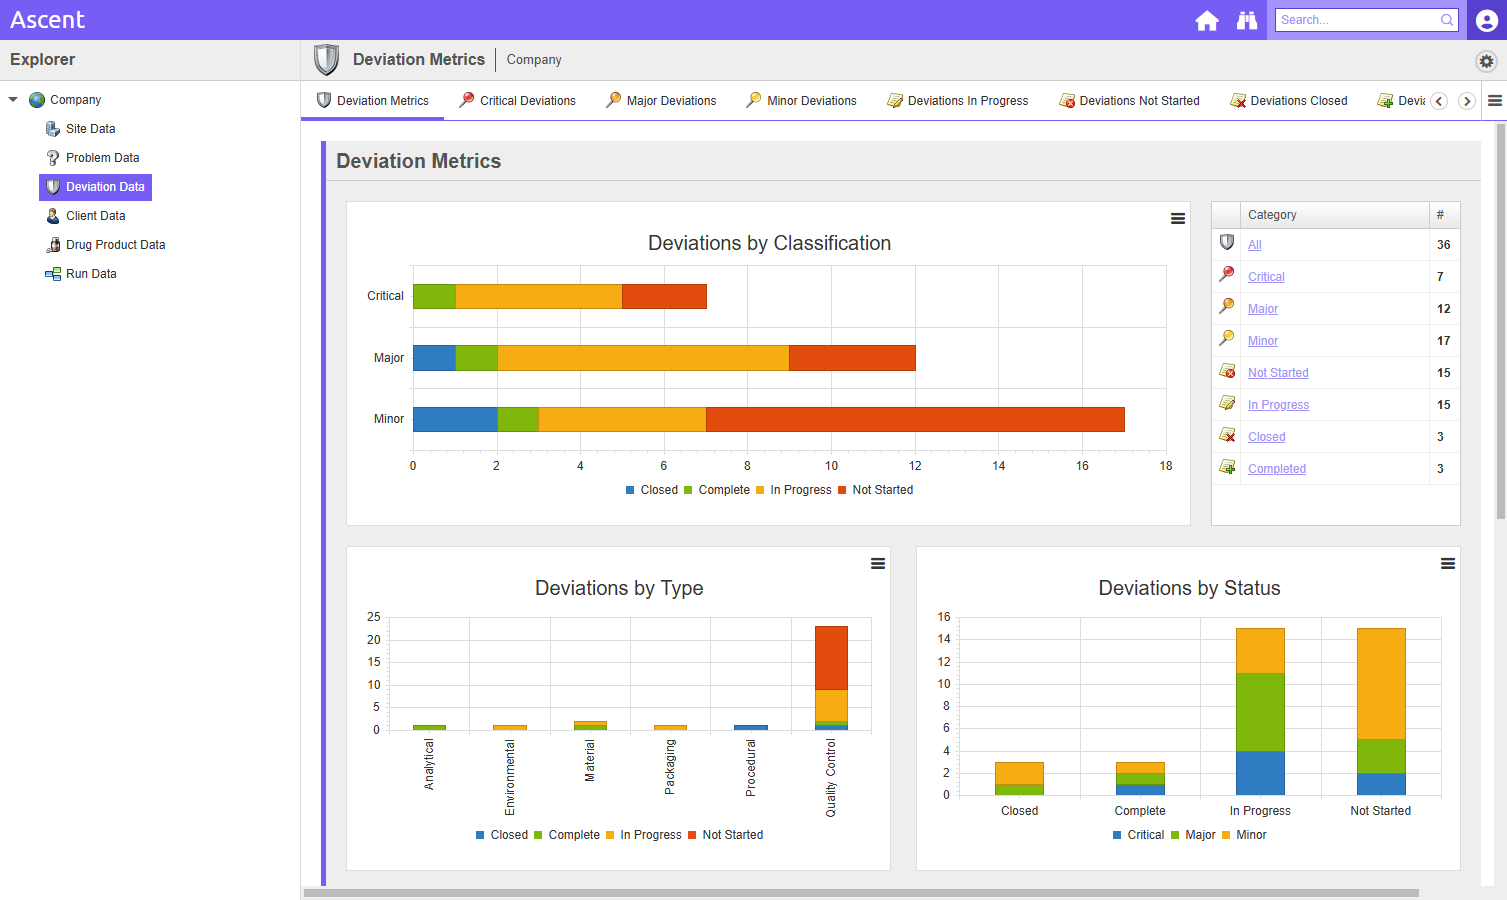Image resolution: width=1507 pixels, height=900 pixels.
Task: Click the Closed row icon
Action: point(1227,435)
